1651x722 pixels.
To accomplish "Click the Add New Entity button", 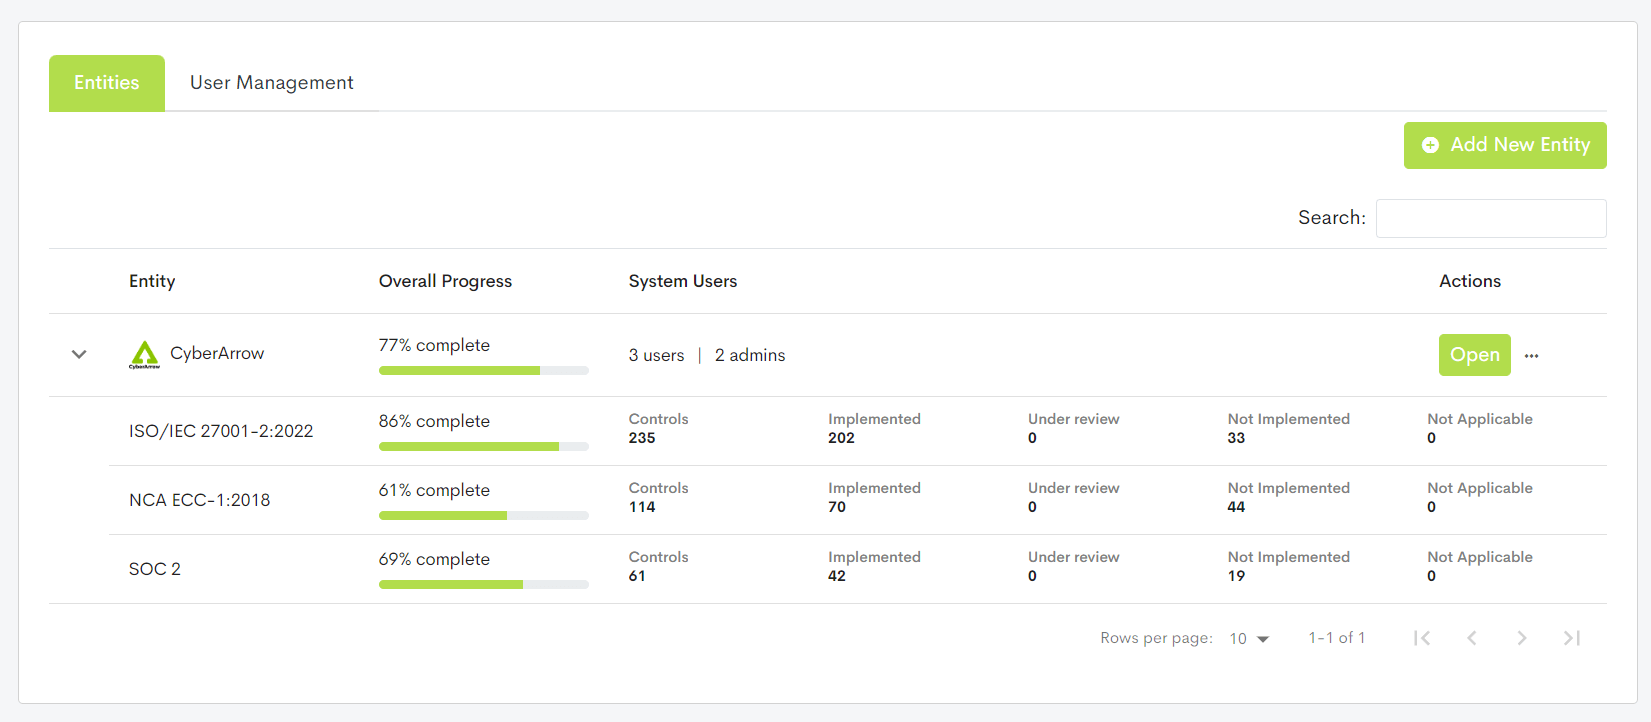I will point(1505,145).
